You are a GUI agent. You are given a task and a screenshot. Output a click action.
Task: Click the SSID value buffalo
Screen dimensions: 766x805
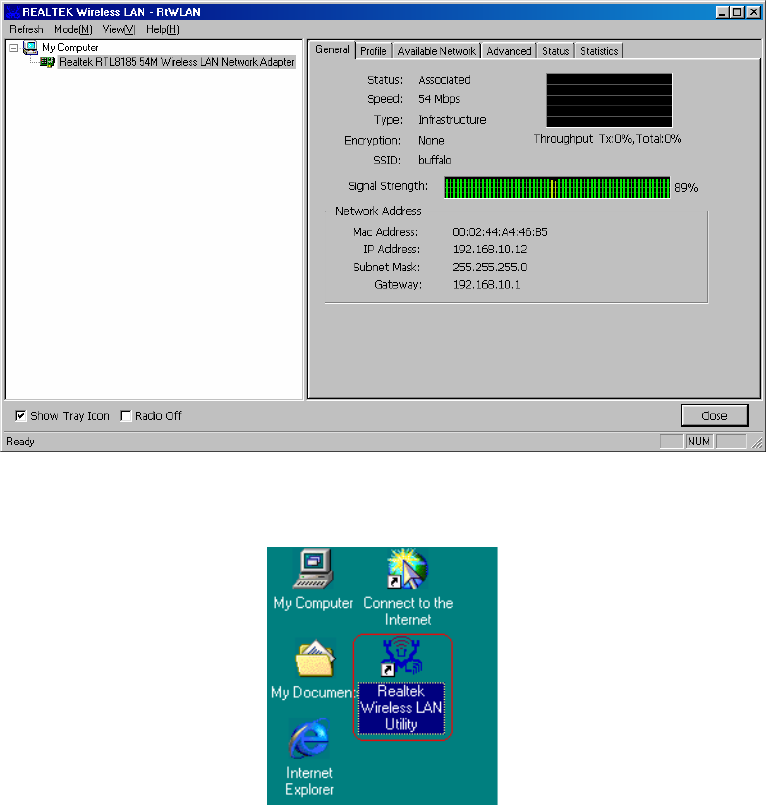[x=434, y=160]
